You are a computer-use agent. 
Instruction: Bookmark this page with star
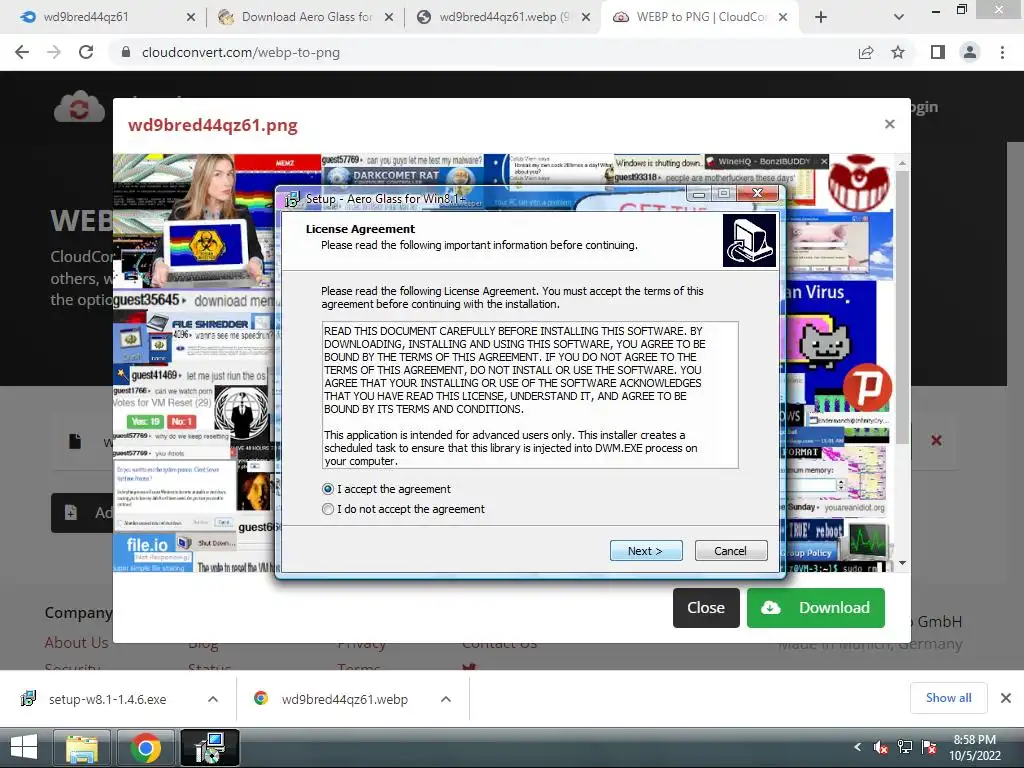[x=898, y=52]
